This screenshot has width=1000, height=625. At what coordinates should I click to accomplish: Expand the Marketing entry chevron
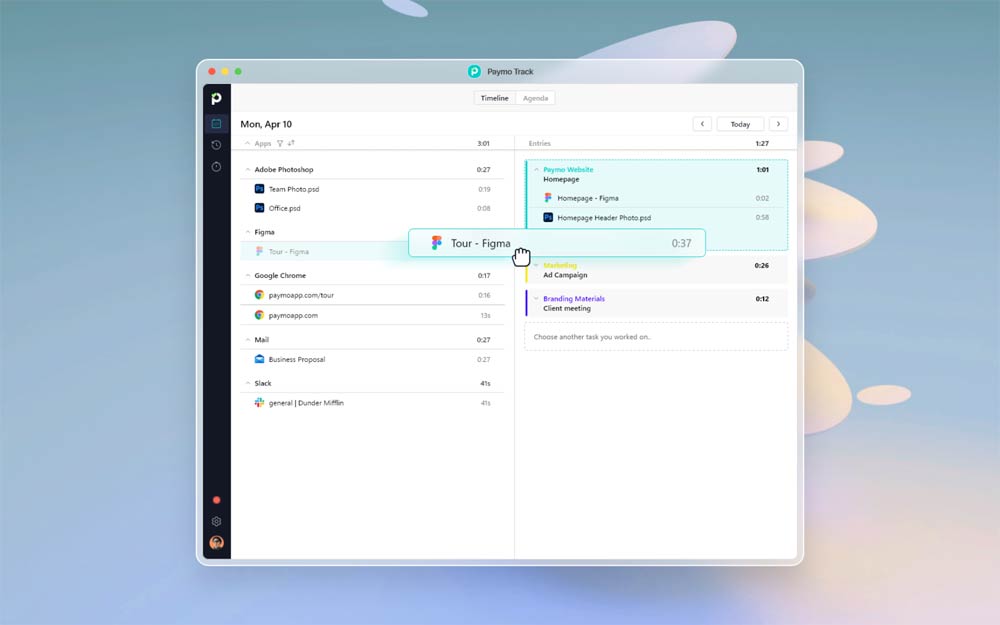click(536, 265)
